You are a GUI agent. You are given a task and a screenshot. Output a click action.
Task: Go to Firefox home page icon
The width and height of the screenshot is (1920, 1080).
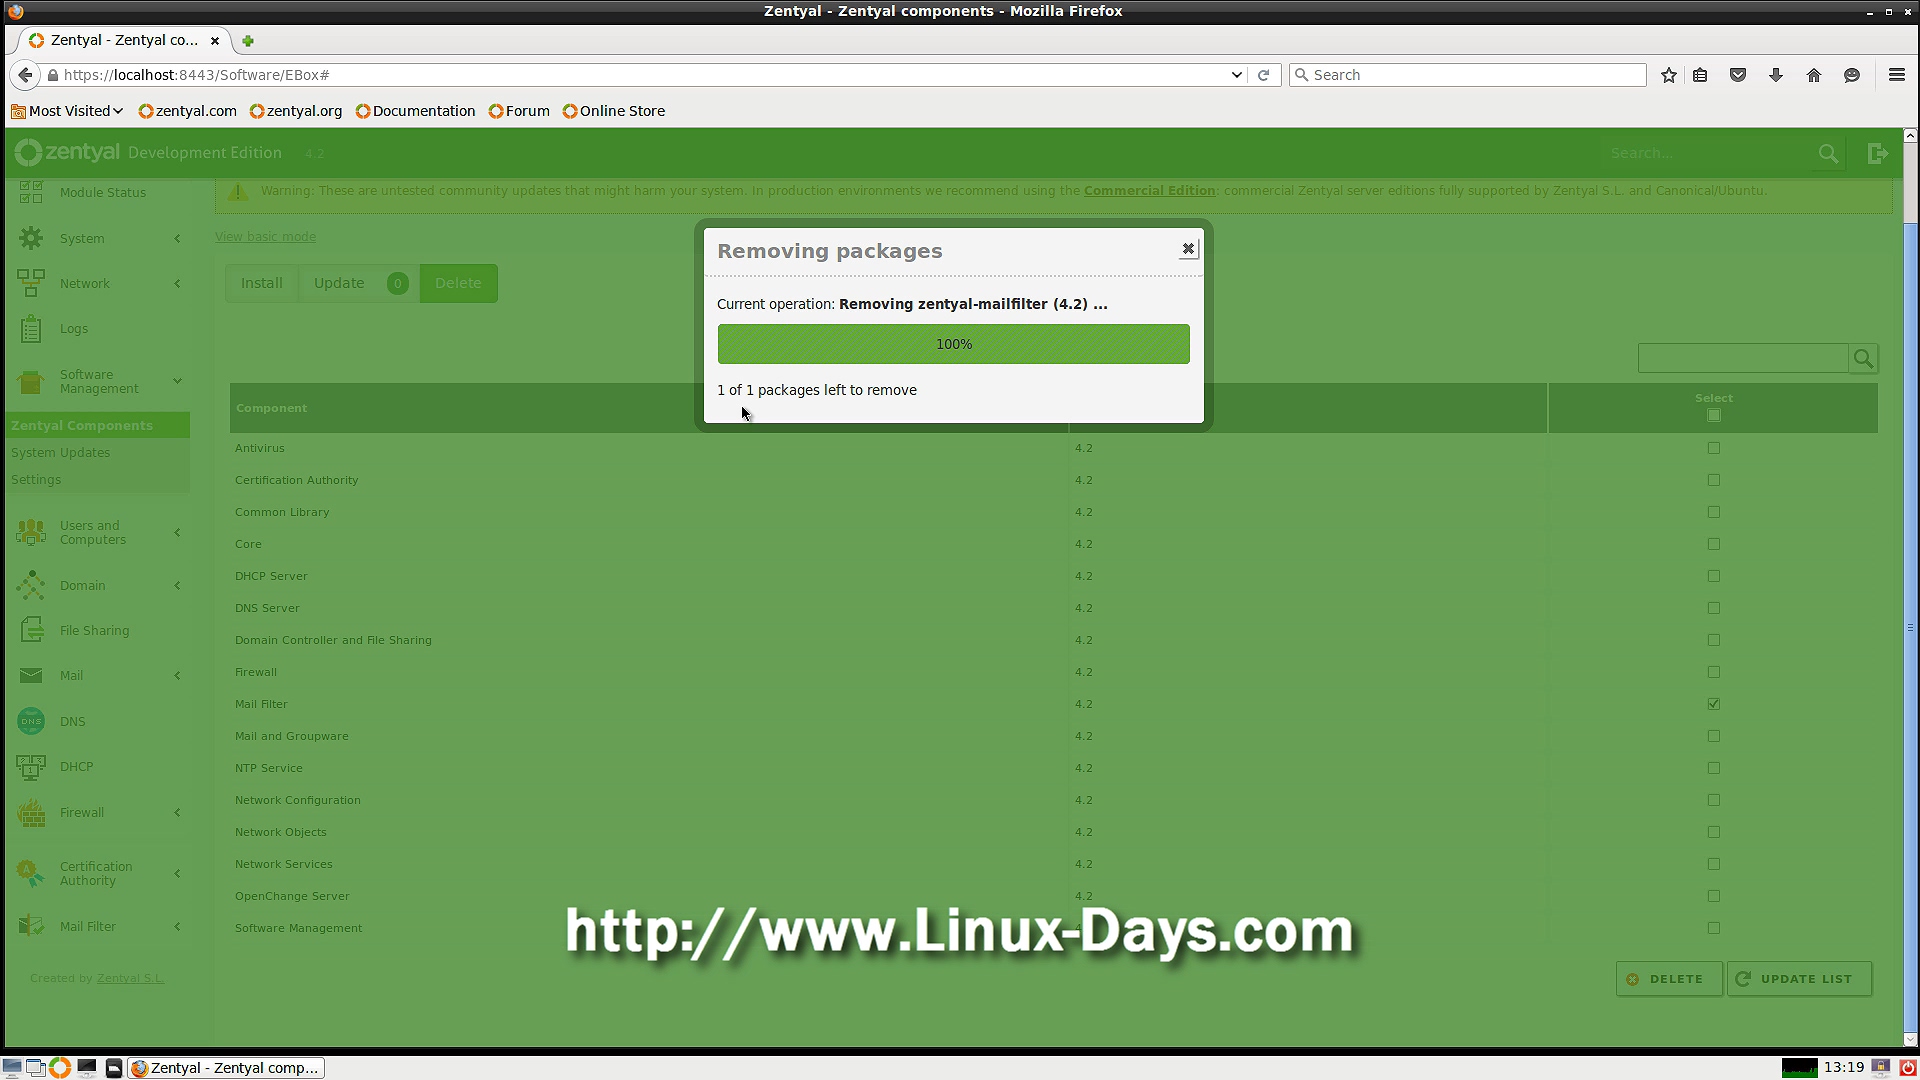pyautogui.click(x=1814, y=75)
